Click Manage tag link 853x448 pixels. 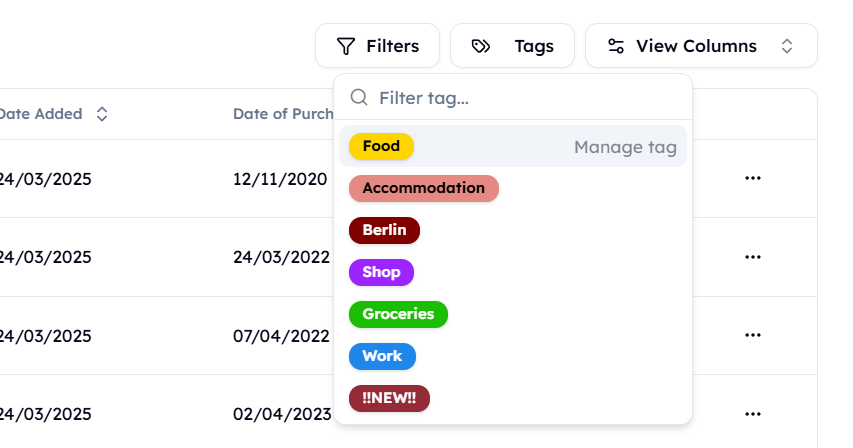[x=625, y=147]
